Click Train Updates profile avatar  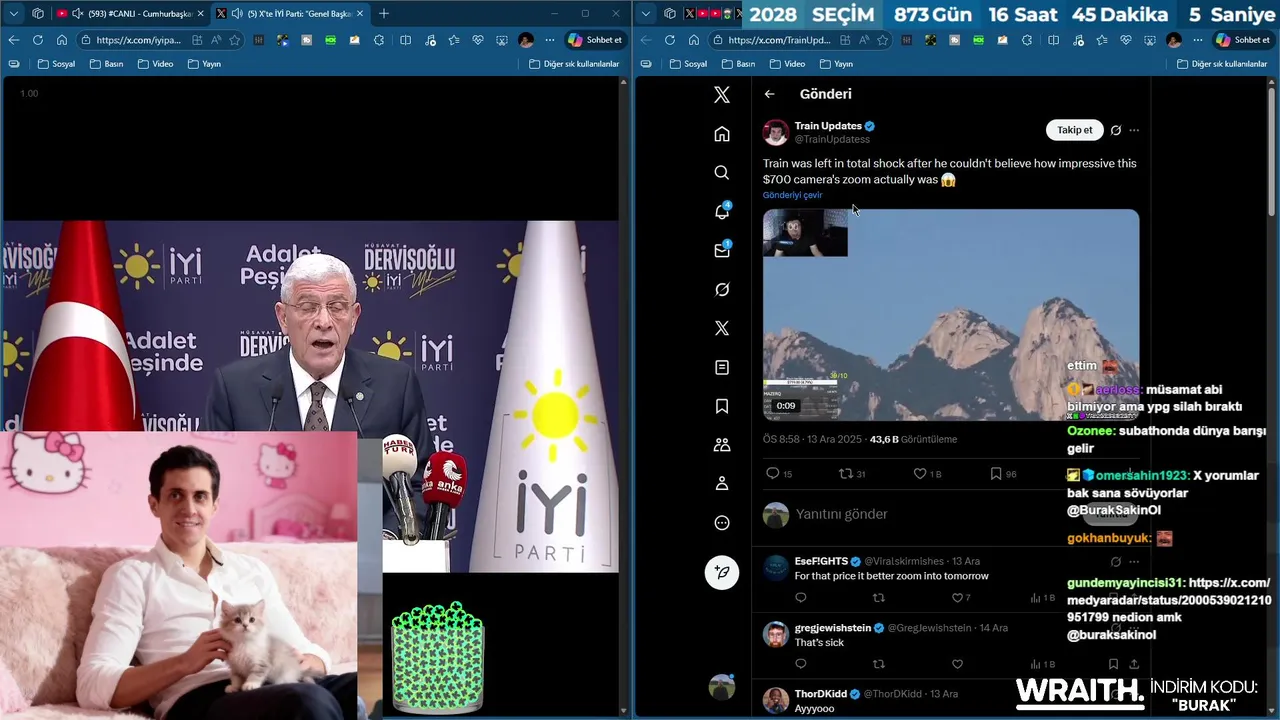(776, 132)
